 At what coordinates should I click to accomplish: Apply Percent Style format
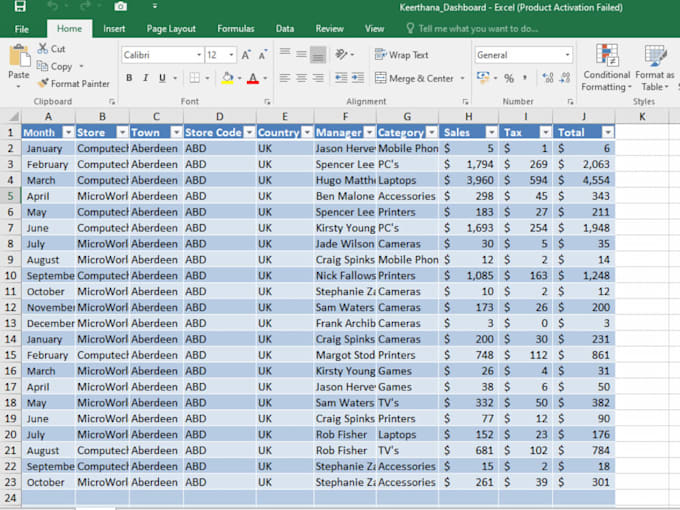pyautogui.click(x=509, y=78)
